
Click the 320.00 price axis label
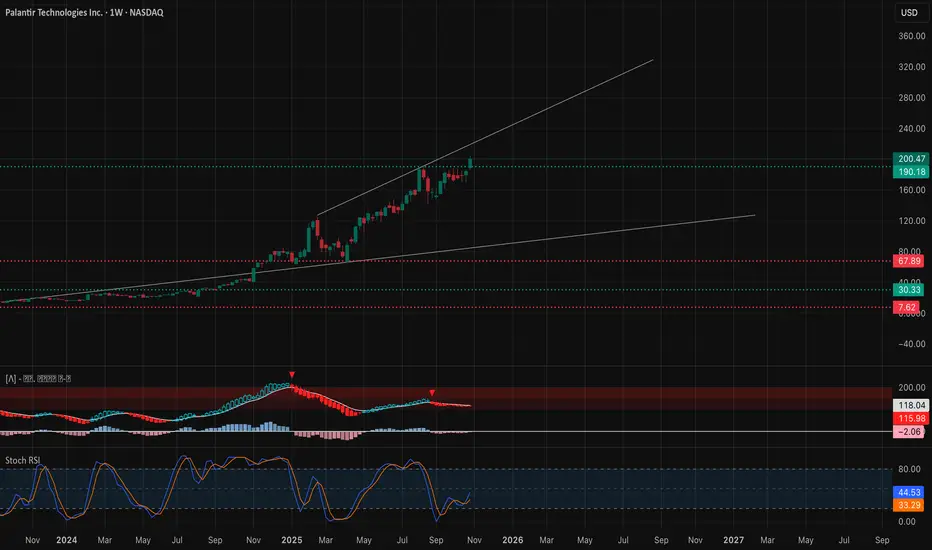(912, 67)
